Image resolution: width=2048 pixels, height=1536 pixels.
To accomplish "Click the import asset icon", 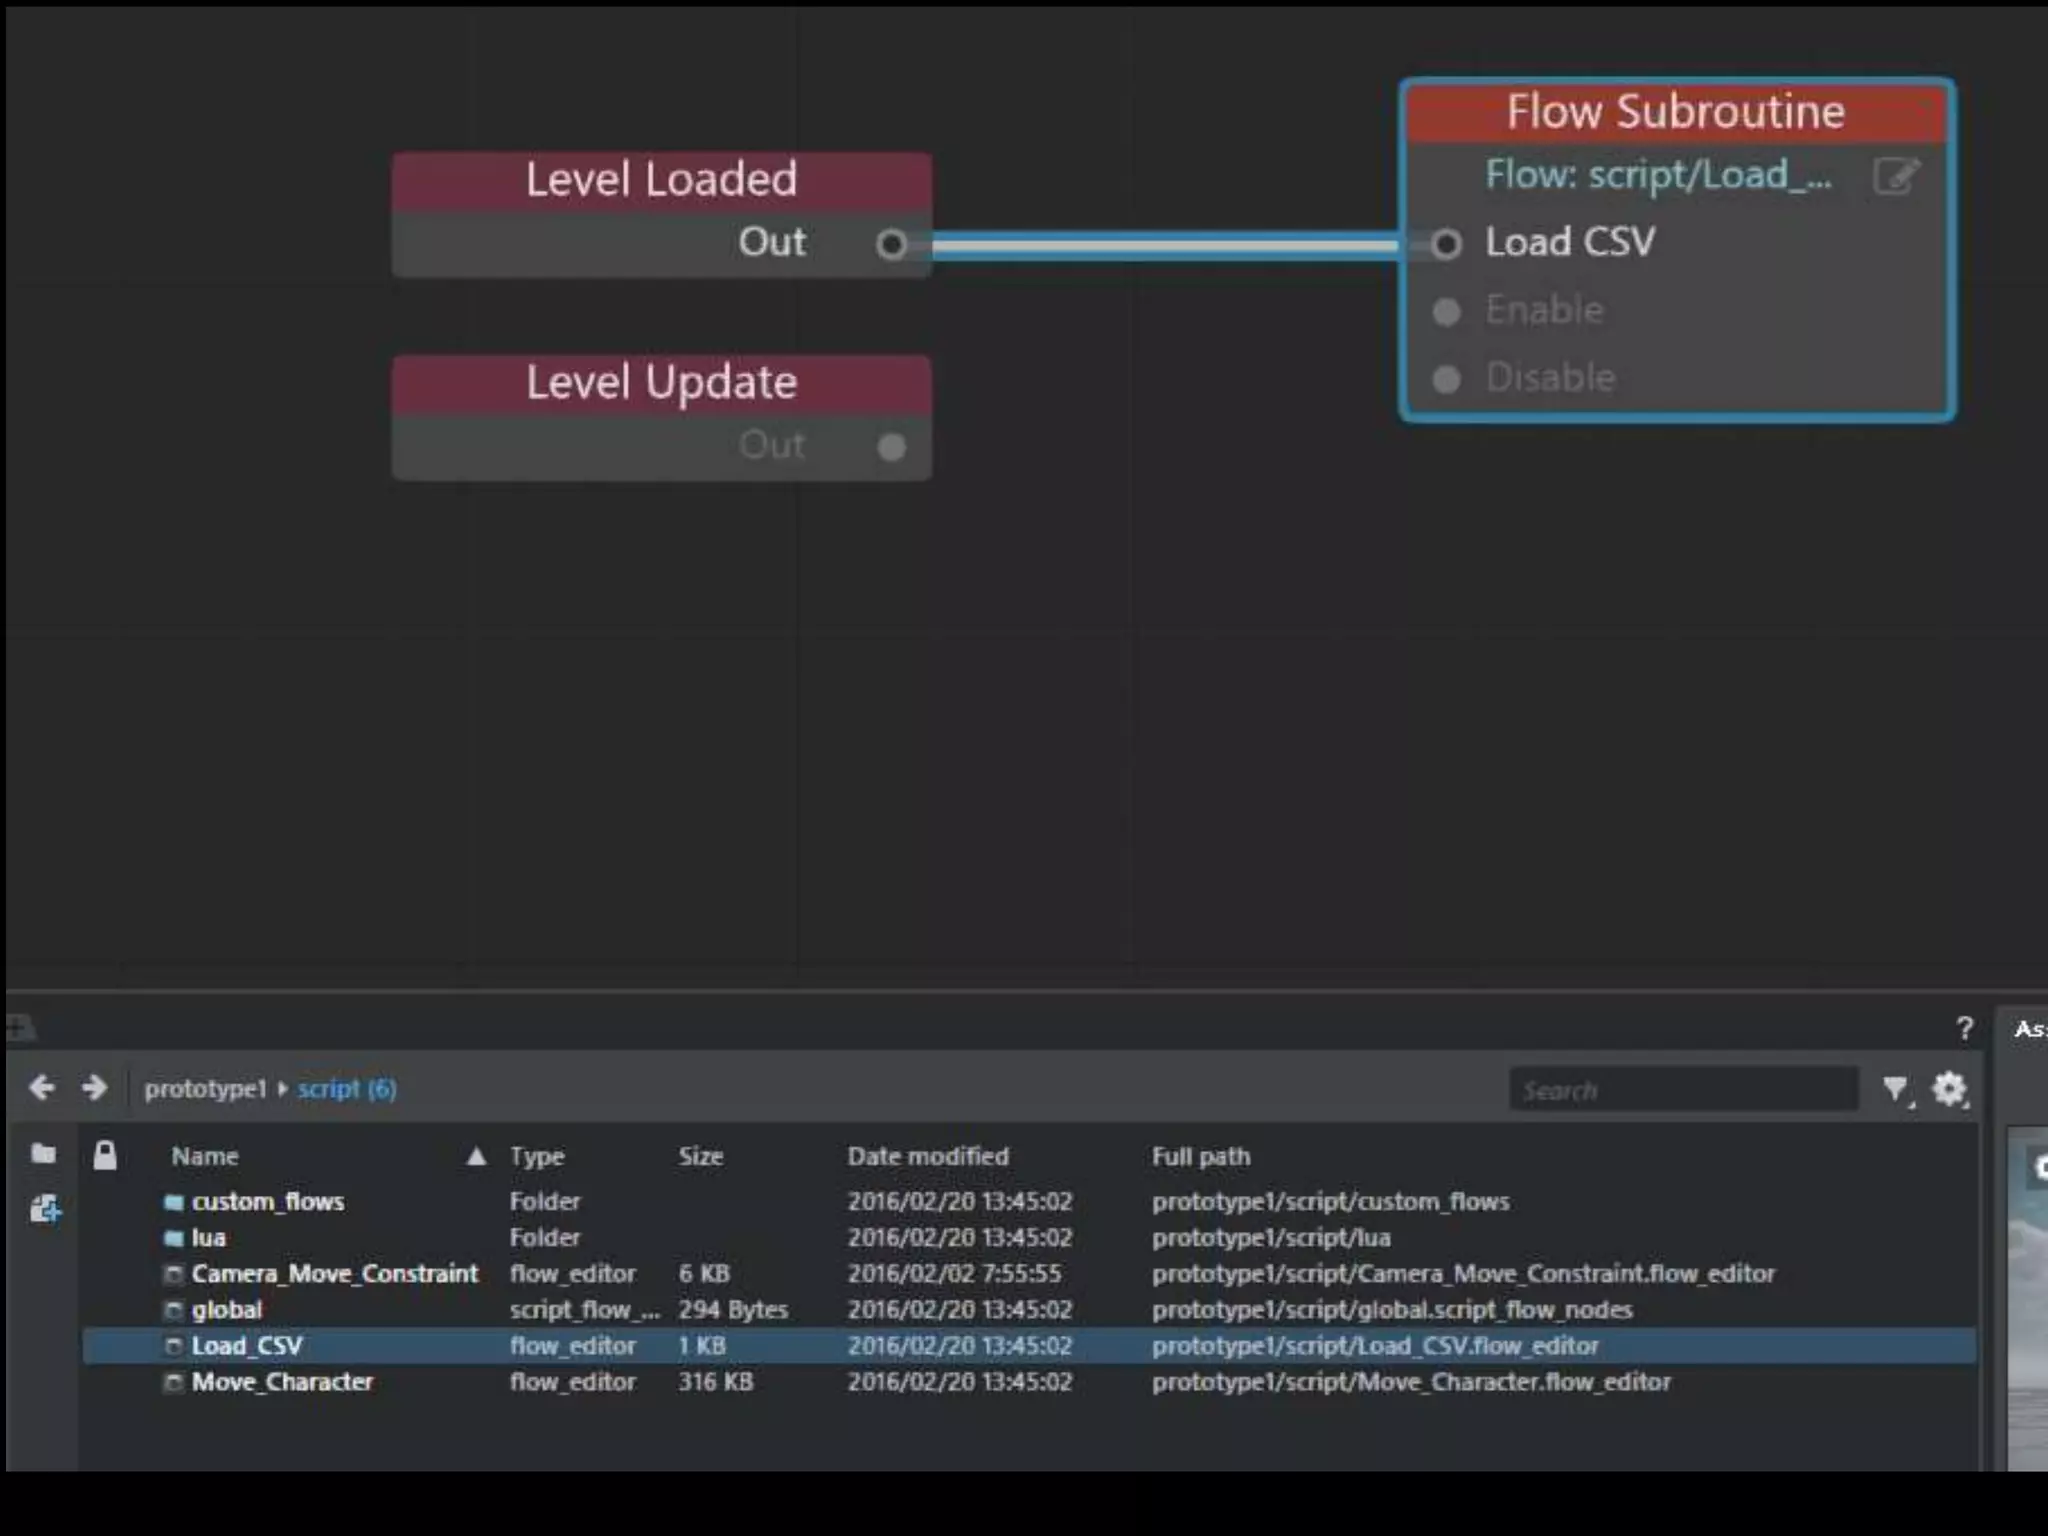I will coord(45,1209).
